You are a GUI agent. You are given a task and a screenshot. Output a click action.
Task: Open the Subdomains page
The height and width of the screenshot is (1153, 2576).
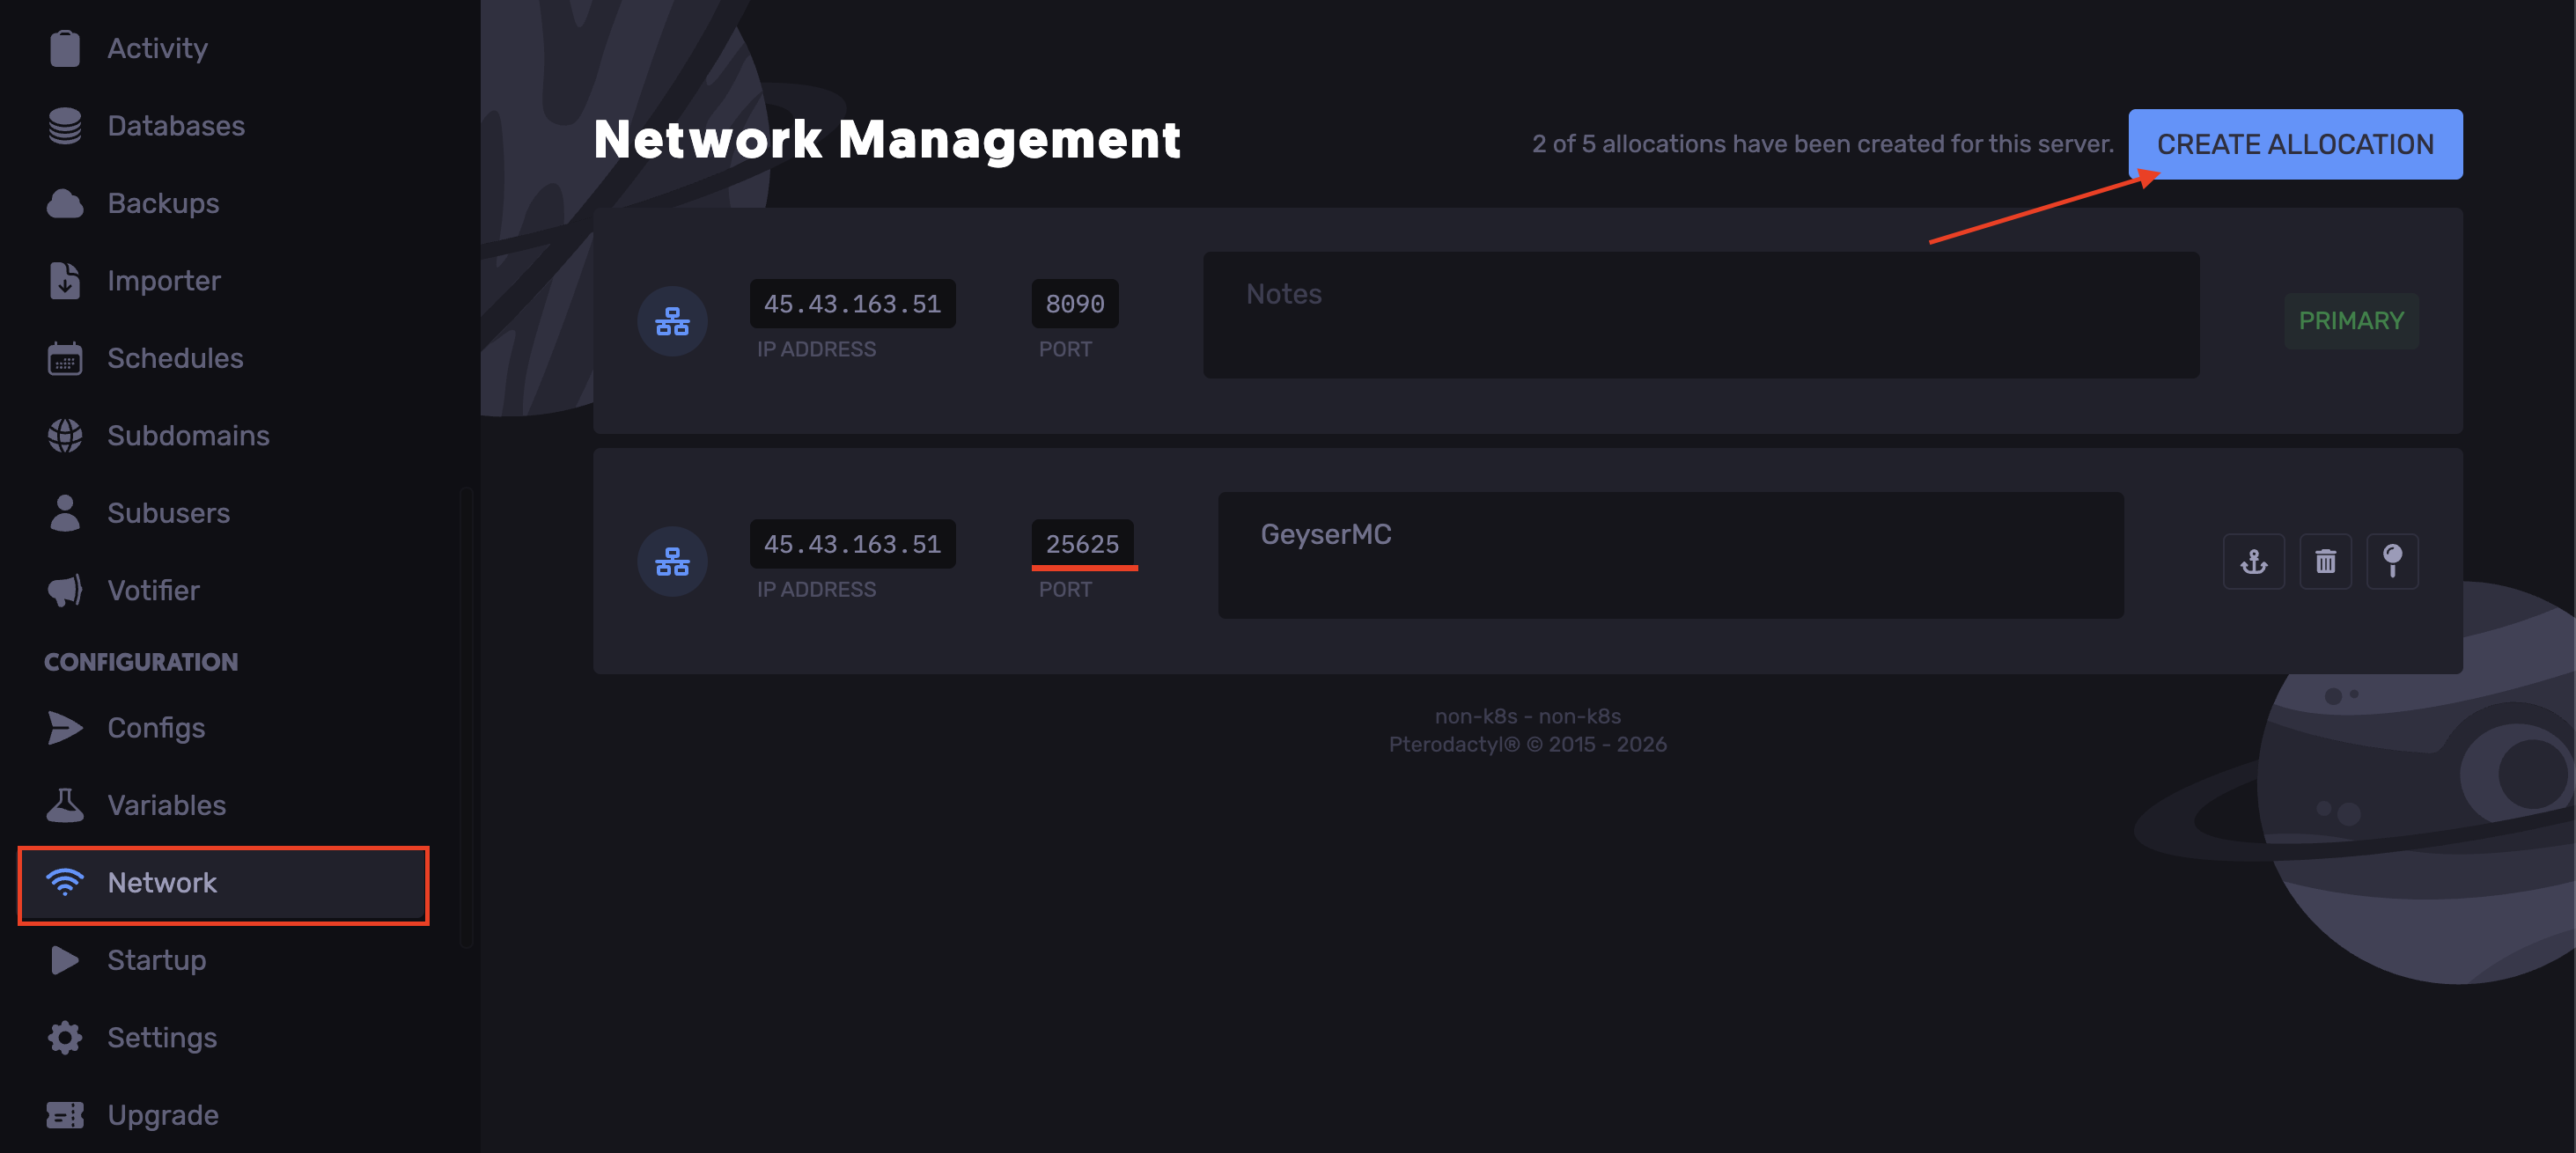click(187, 436)
